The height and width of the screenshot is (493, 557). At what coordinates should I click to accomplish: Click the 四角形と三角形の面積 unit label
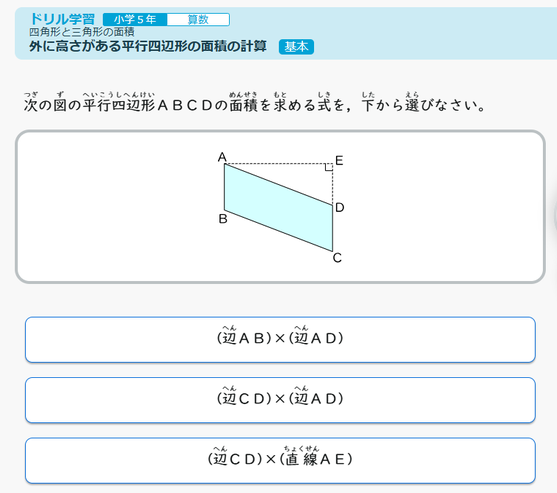pos(82,32)
